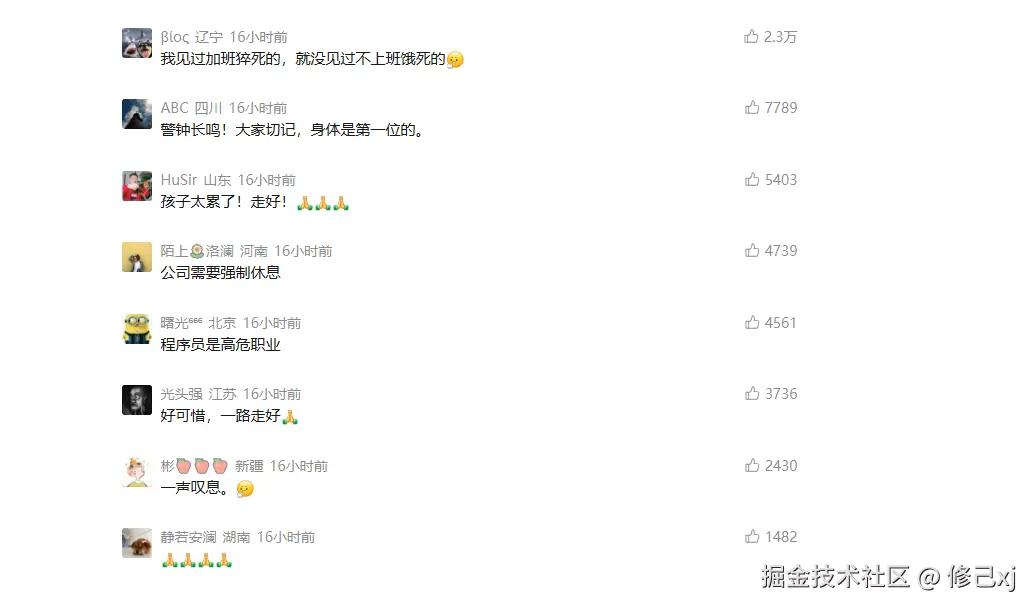
Task: Click thumbs-up on HuSir's comment
Action: [x=752, y=179]
